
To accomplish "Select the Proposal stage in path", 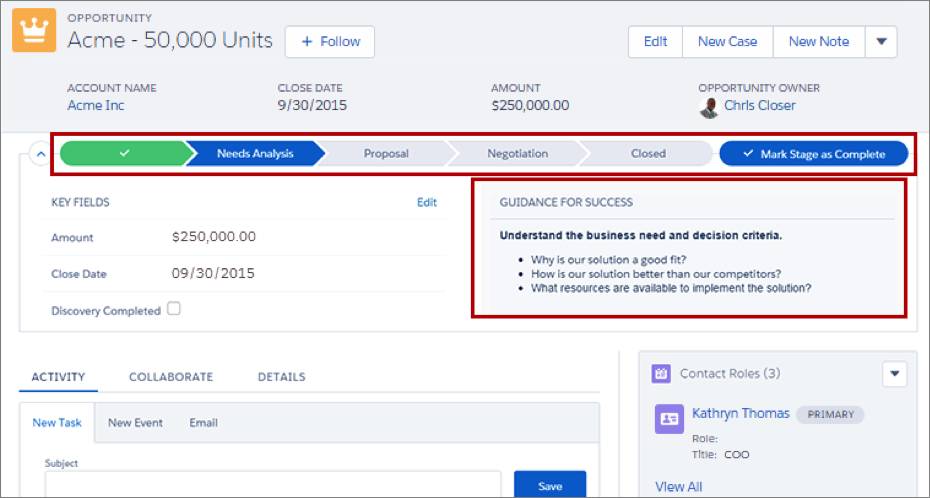I will pos(386,154).
